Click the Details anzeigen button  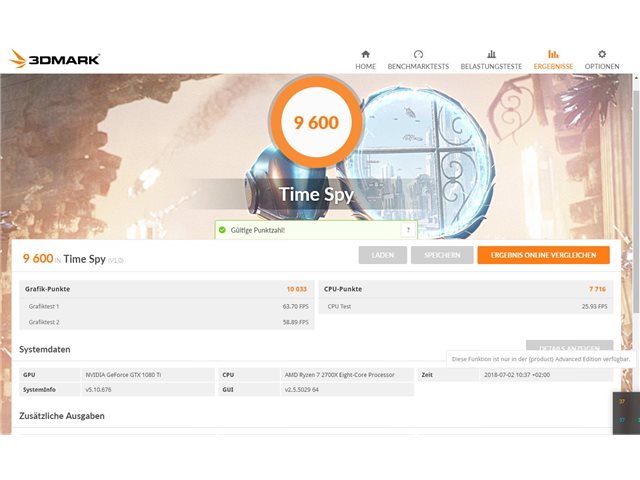(569, 345)
